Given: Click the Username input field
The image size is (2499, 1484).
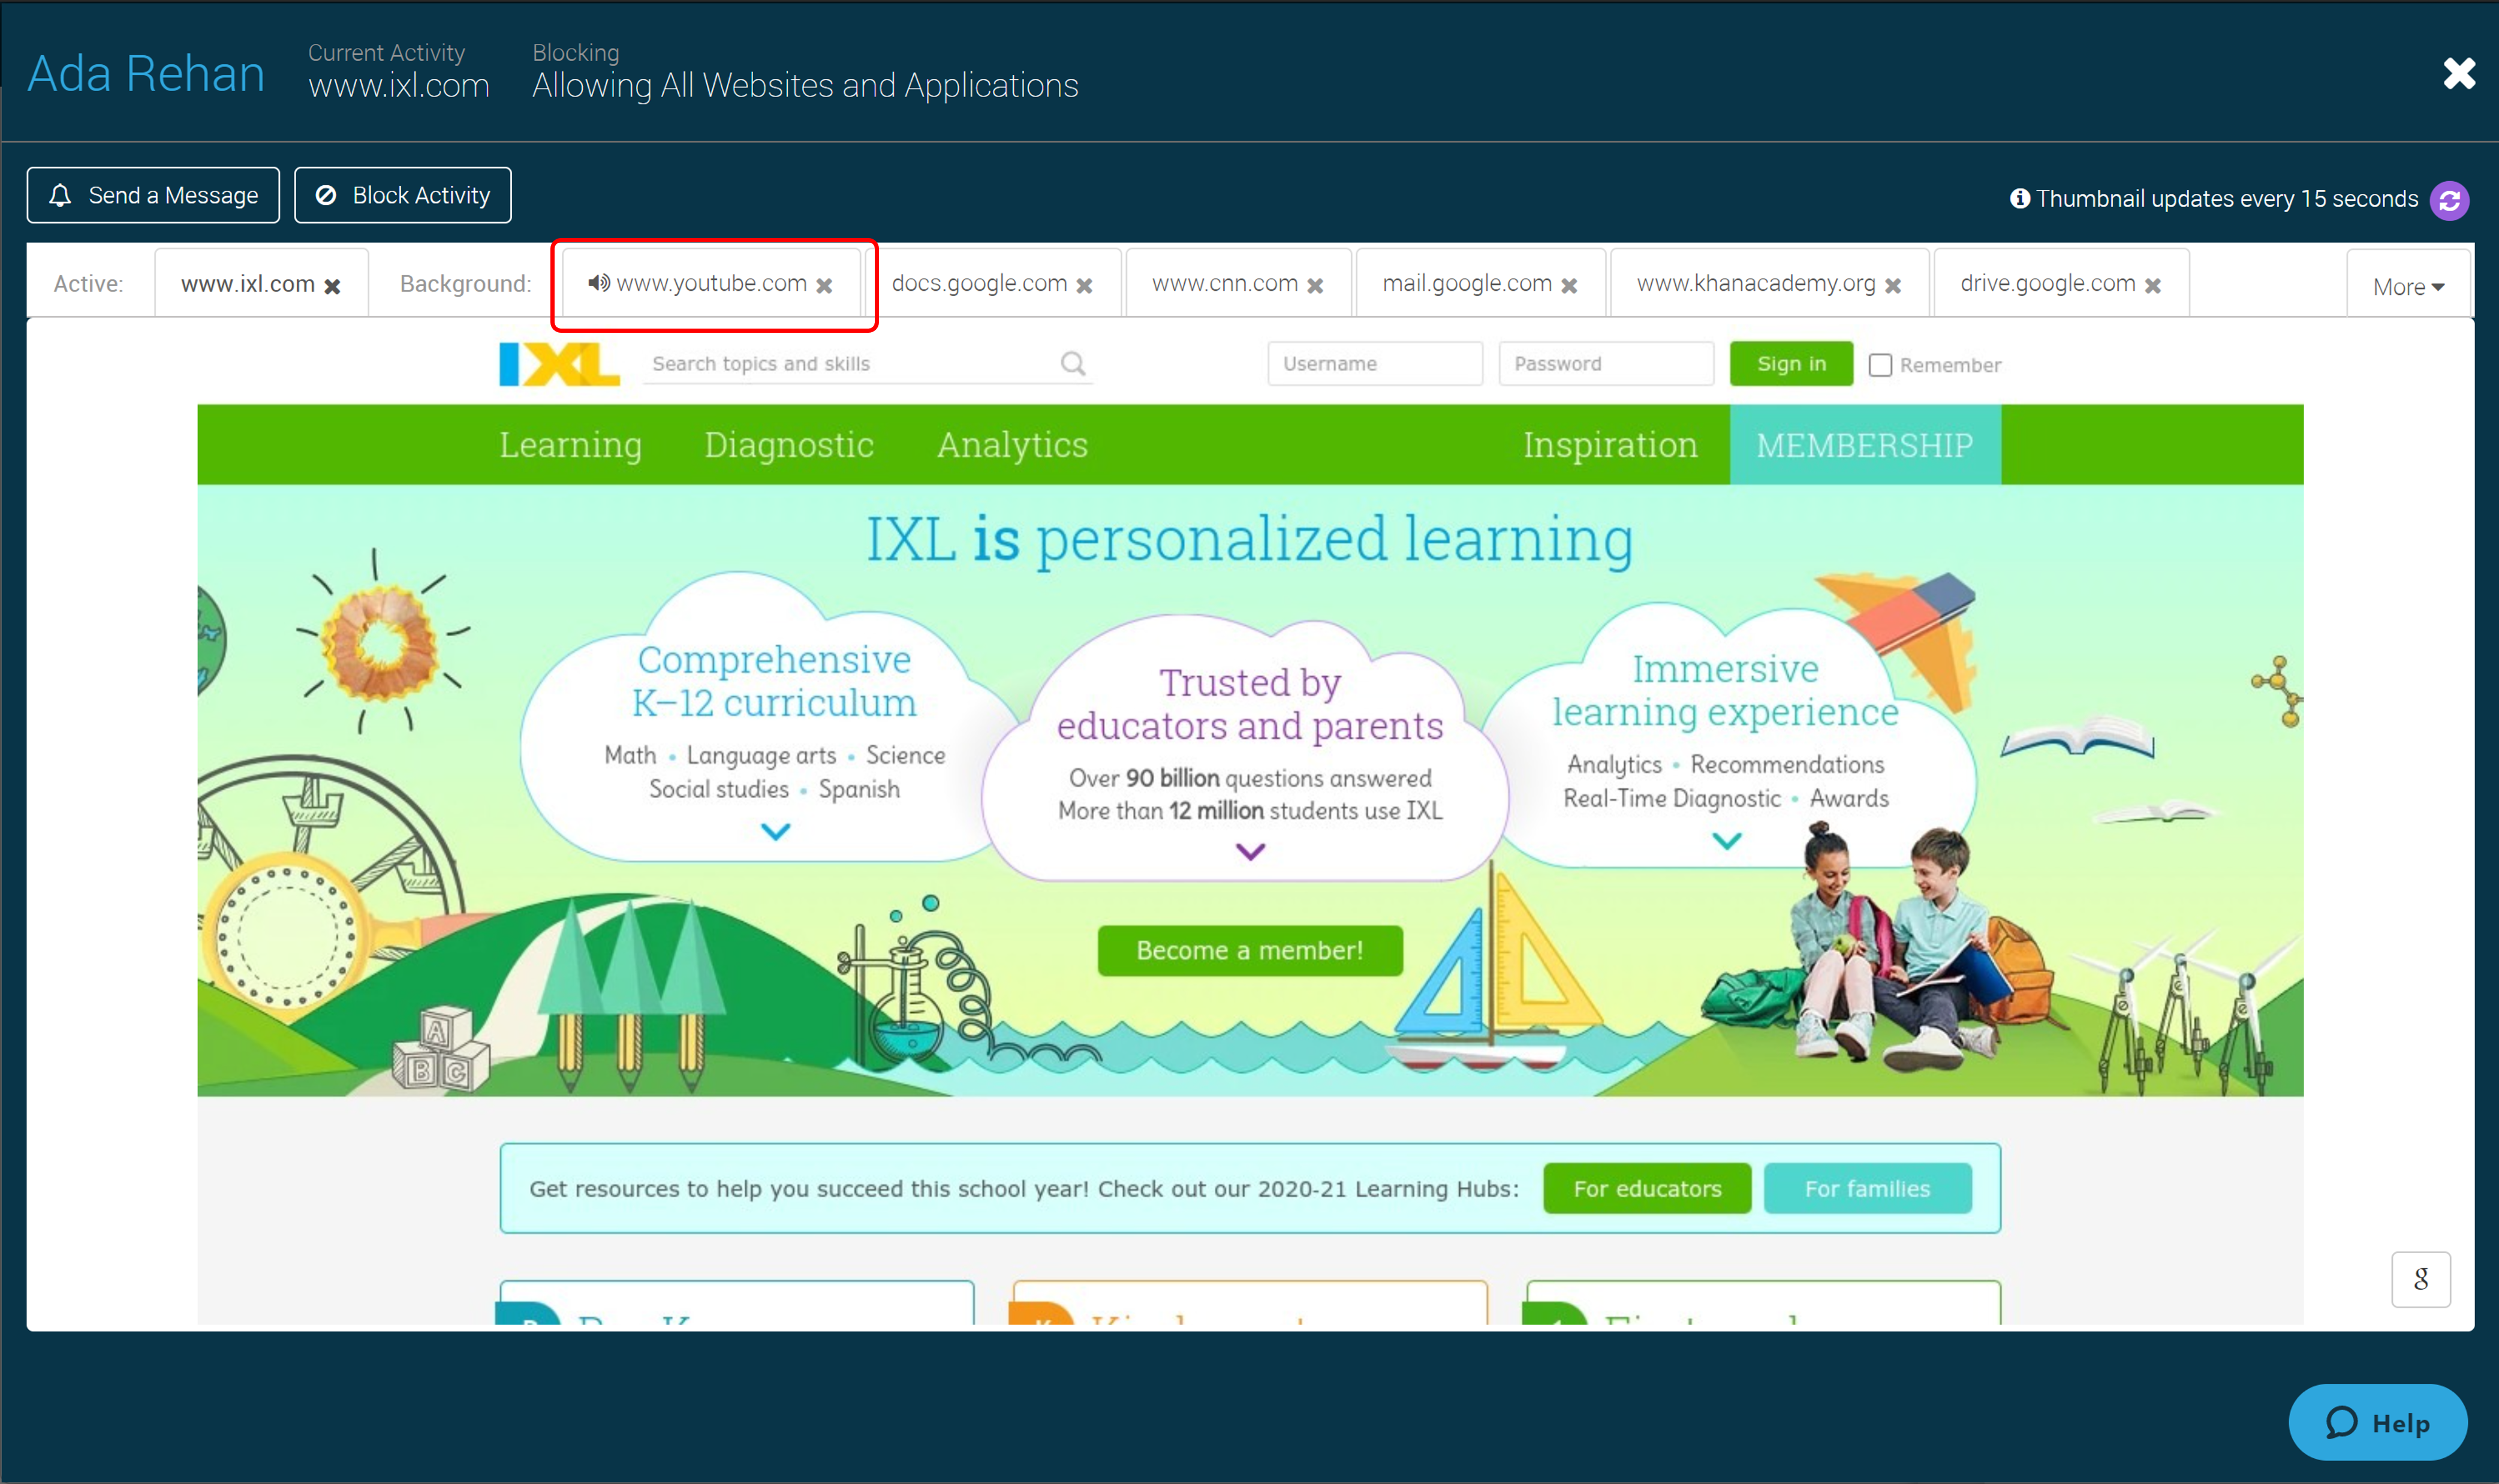Looking at the screenshot, I should click(x=1375, y=364).
